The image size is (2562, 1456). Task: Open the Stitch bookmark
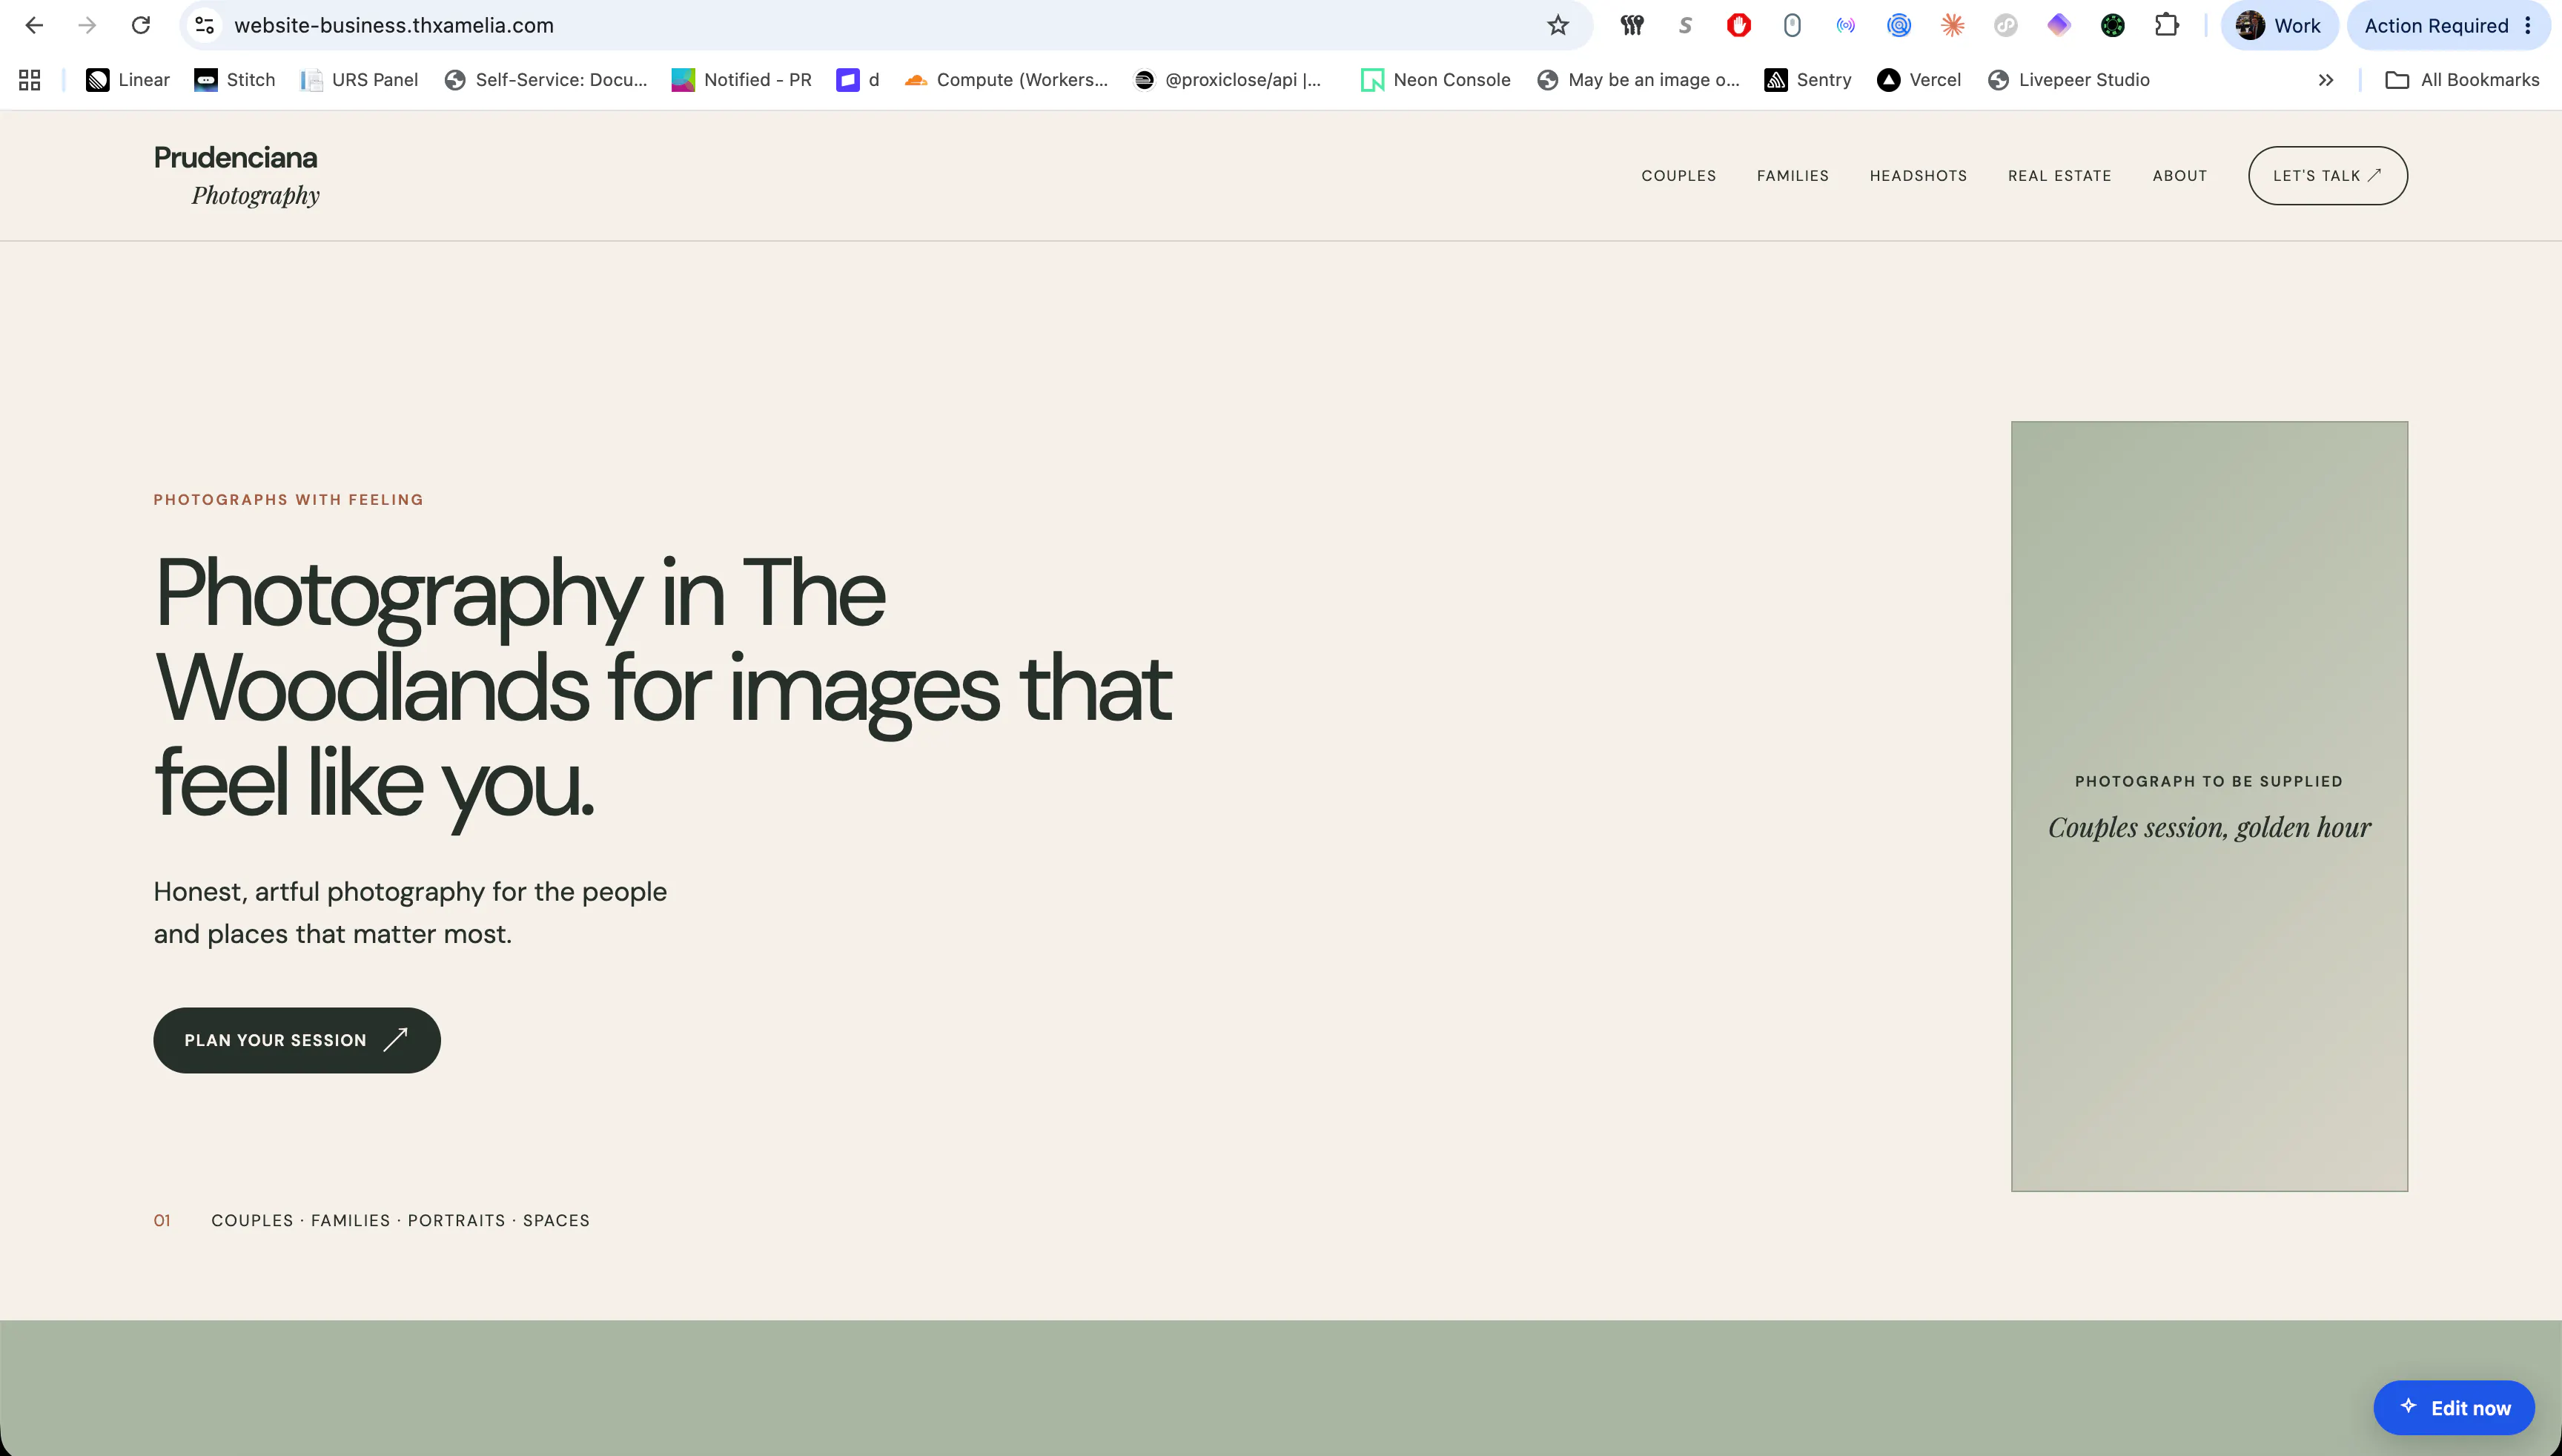(x=235, y=80)
